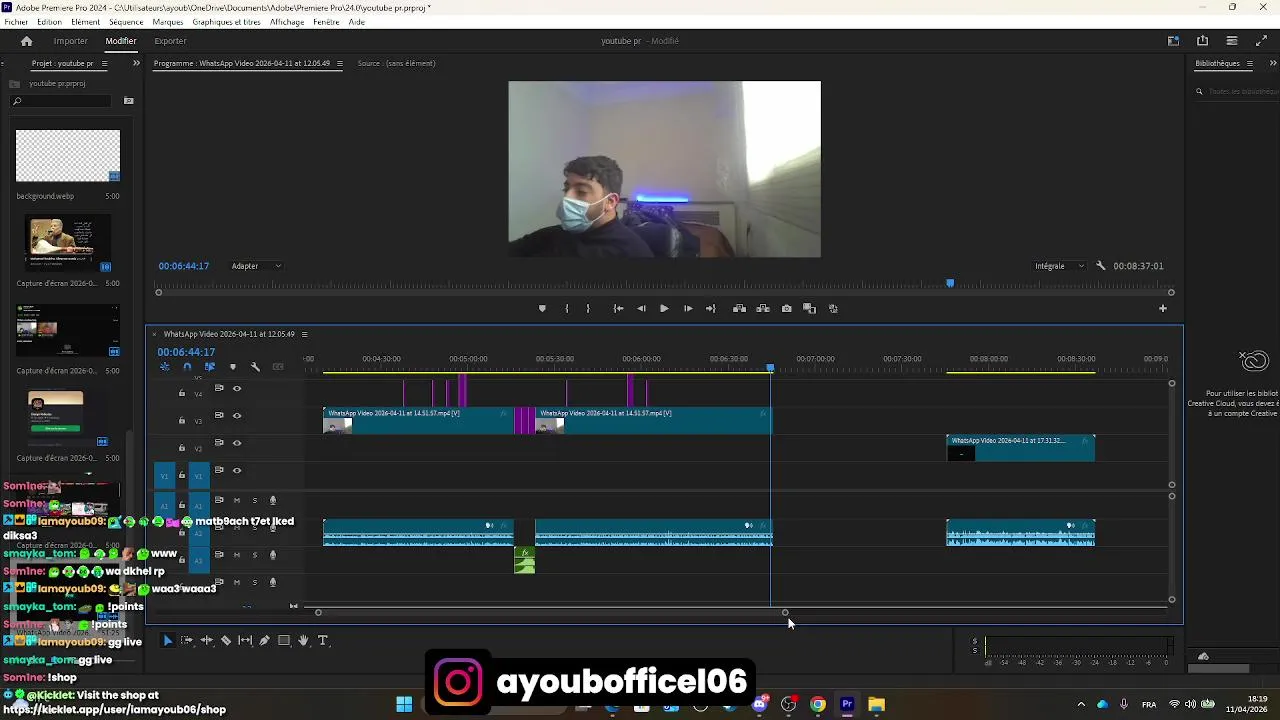Hide track V1 output eye
This screenshot has height=720, width=1280.
click(x=237, y=470)
